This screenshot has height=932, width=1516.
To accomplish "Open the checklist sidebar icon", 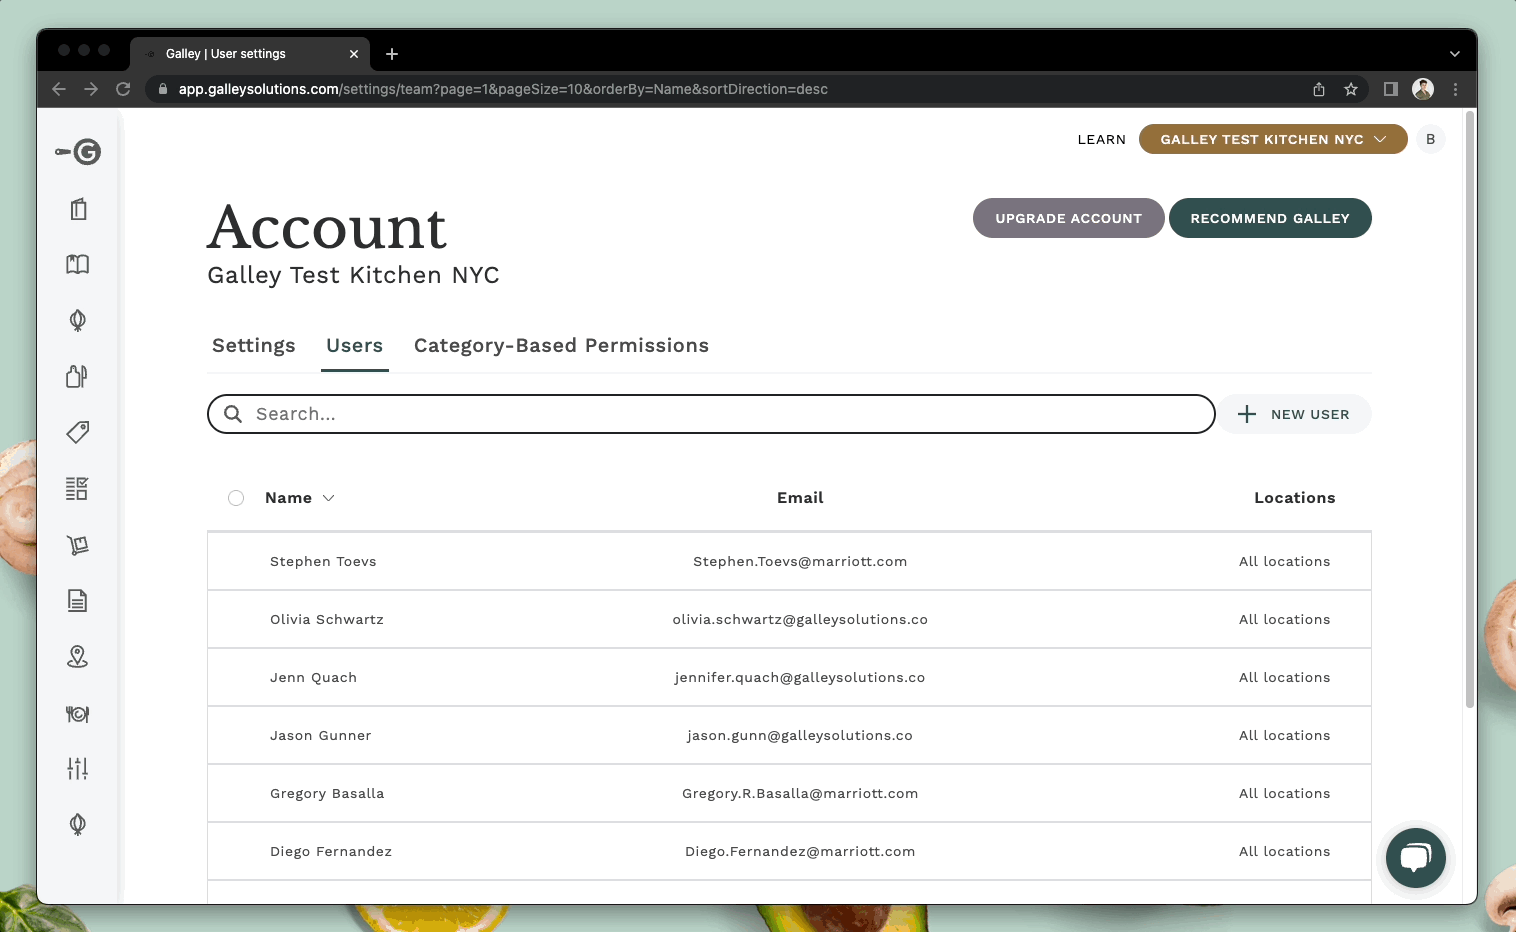I will (x=78, y=488).
